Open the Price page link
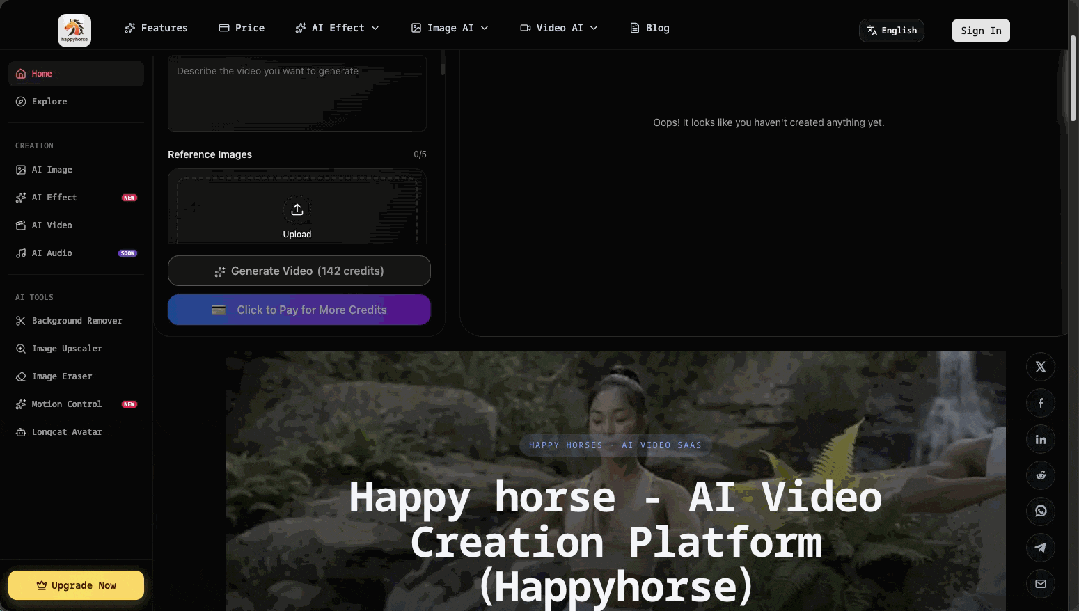 click(242, 28)
